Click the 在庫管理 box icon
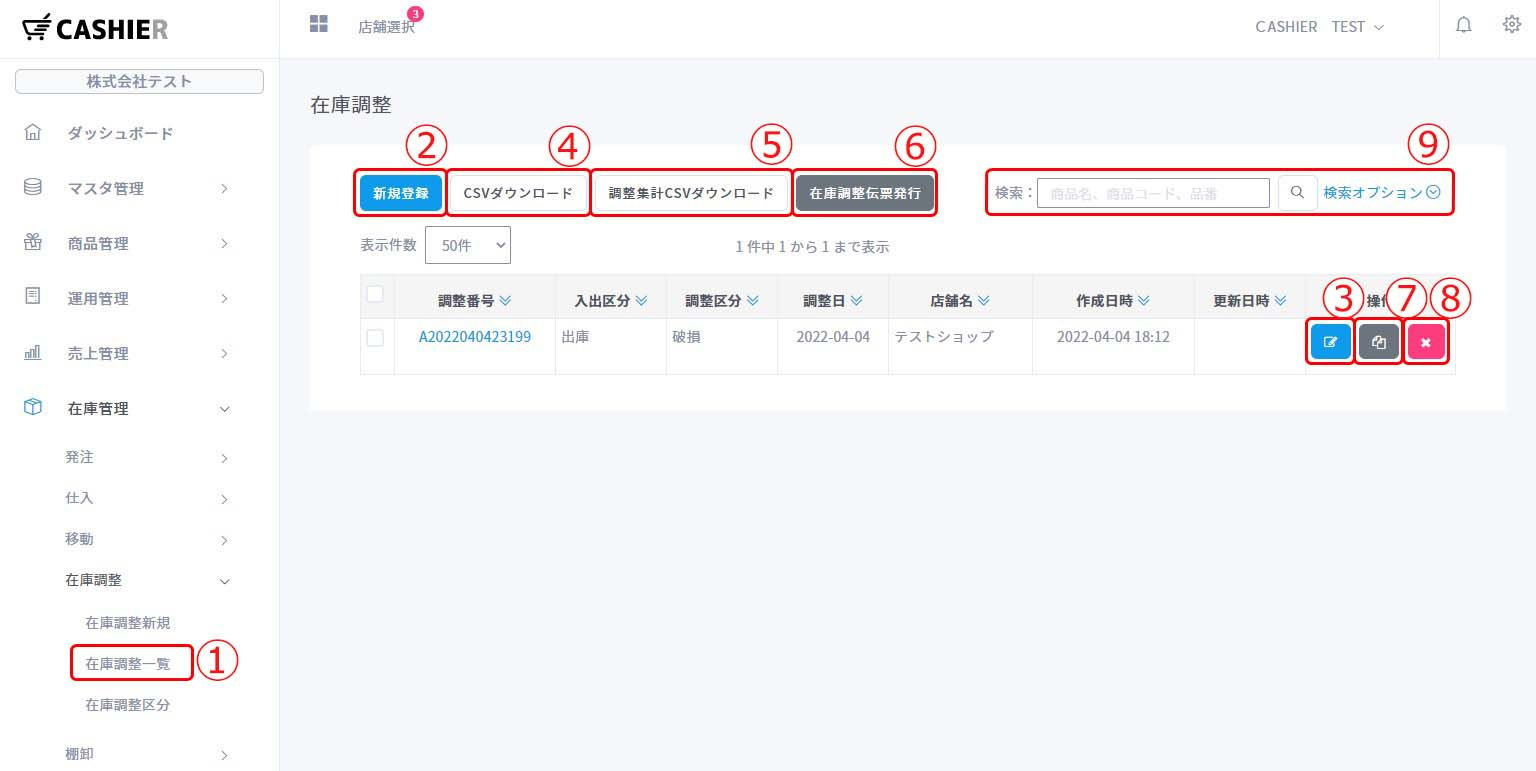This screenshot has width=1536, height=771. pos(33,407)
